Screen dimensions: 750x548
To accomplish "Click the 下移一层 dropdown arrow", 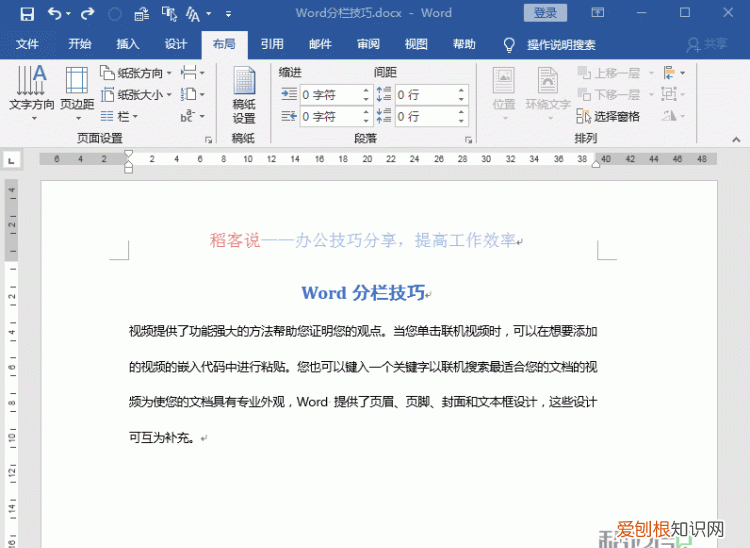I will tap(651, 94).
